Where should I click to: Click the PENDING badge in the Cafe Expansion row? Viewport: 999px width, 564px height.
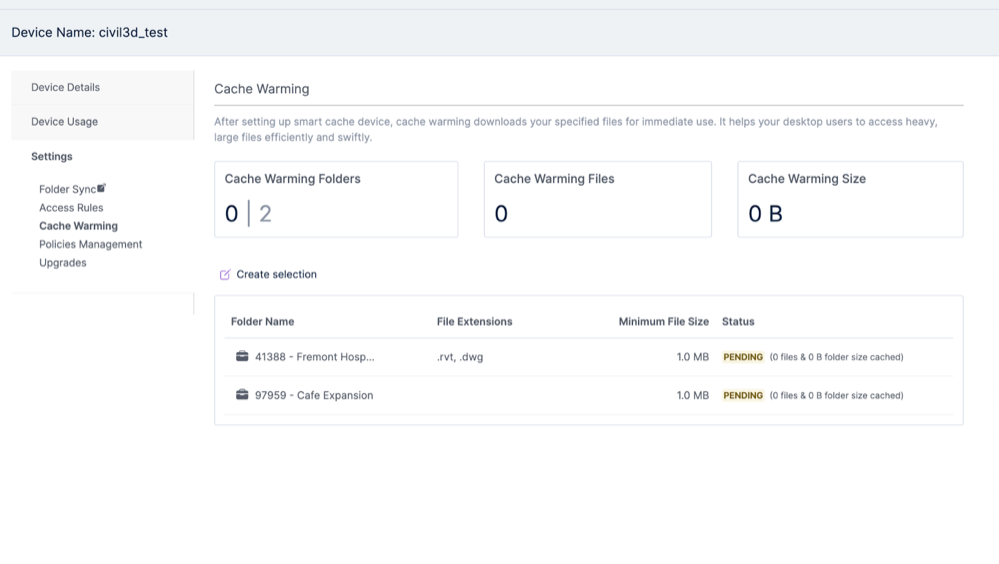tap(743, 395)
